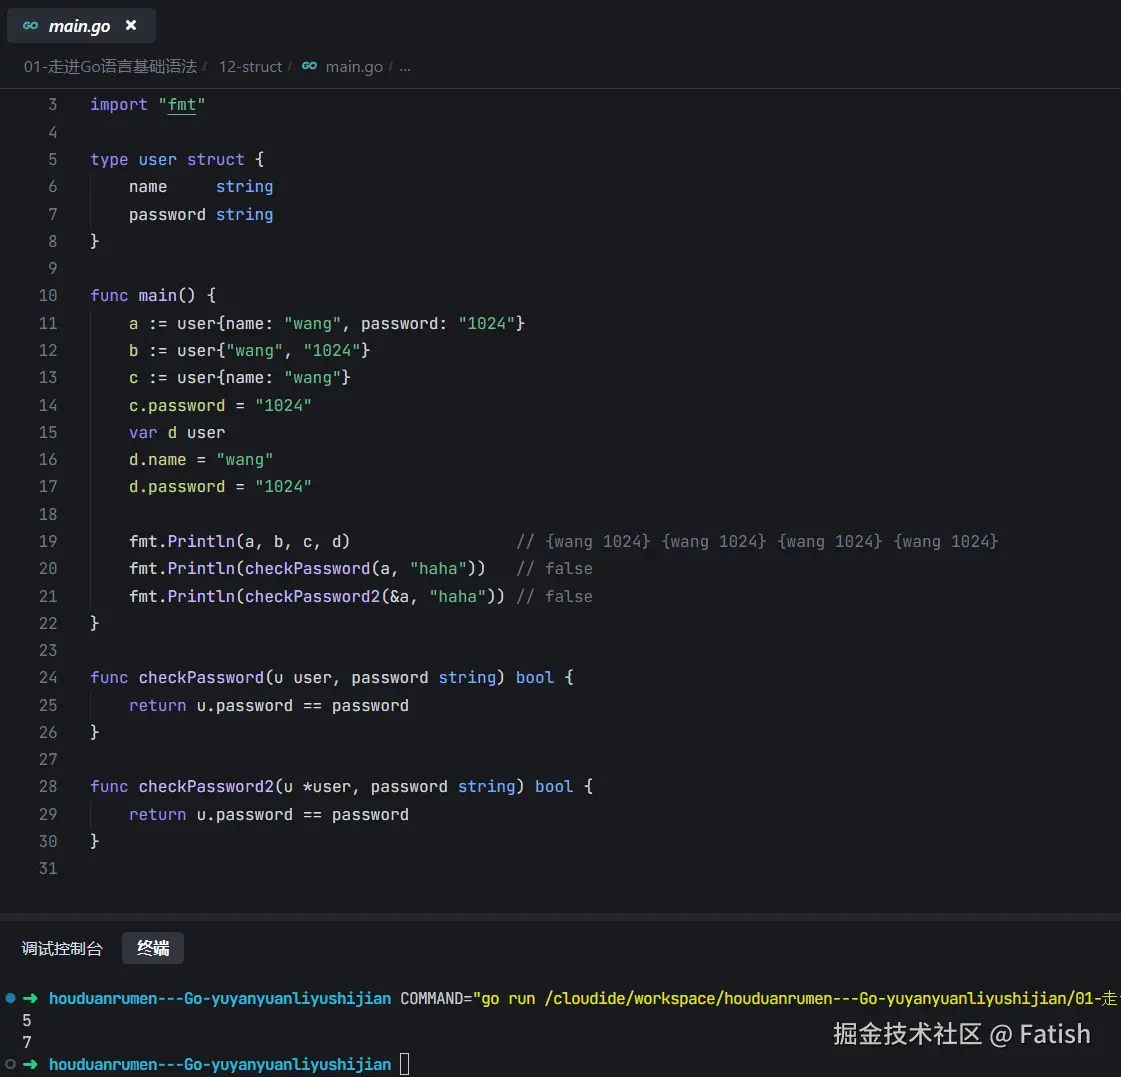
Task: Click main.go in the breadcrumb path
Action: pos(354,67)
